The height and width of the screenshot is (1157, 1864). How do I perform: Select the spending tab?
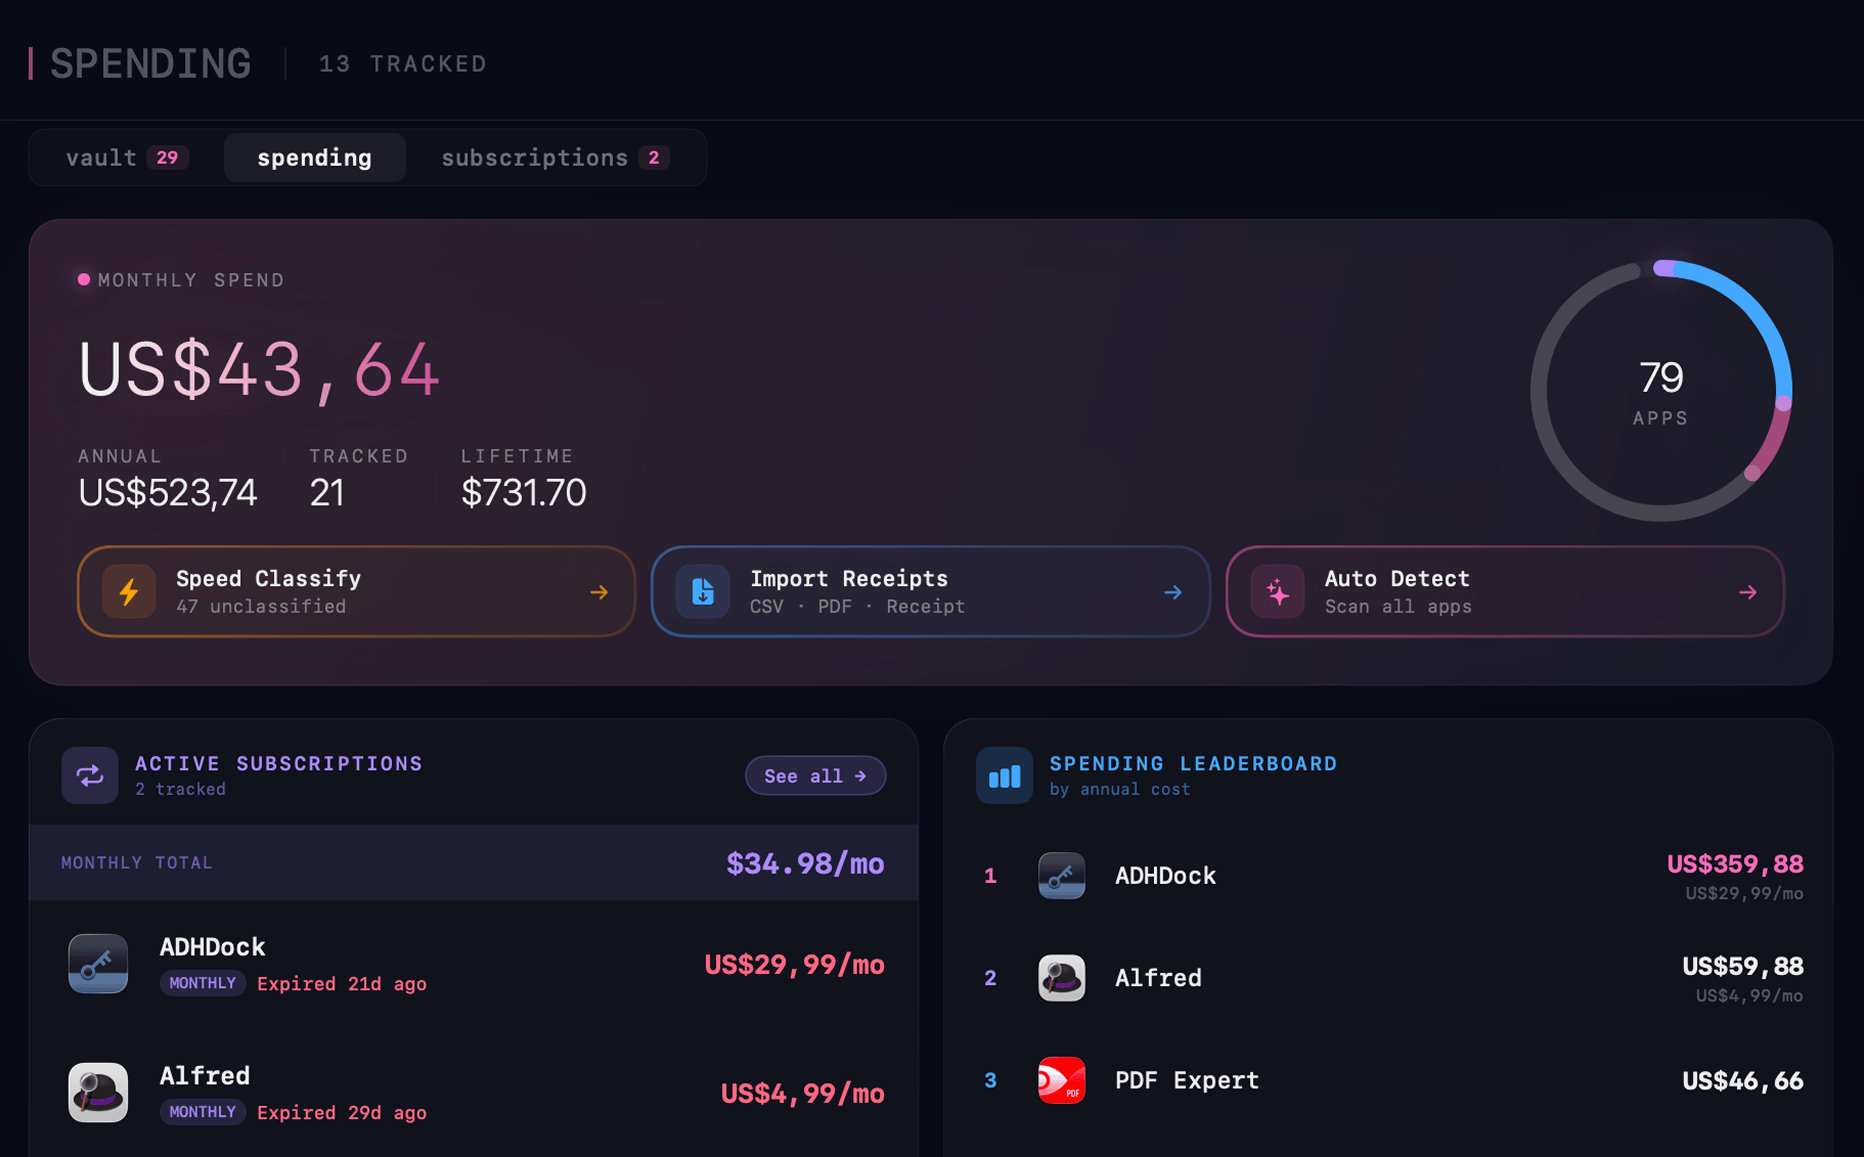314,158
